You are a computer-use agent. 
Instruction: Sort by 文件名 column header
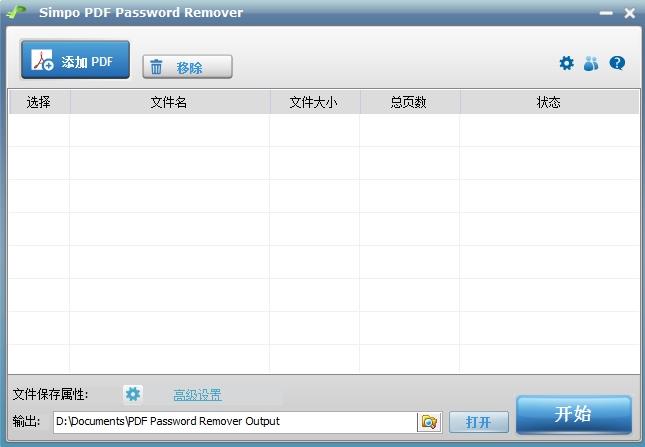pos(169,102)
